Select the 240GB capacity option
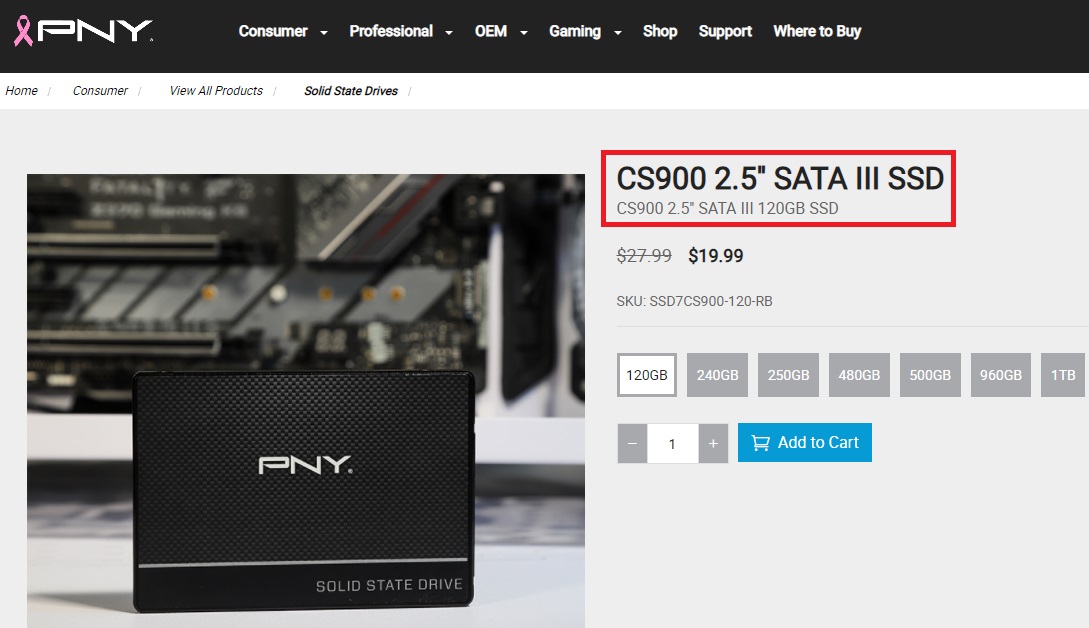Image resolution: width=1089 pixels, height=628 pixels. click(x=717, y=375)
